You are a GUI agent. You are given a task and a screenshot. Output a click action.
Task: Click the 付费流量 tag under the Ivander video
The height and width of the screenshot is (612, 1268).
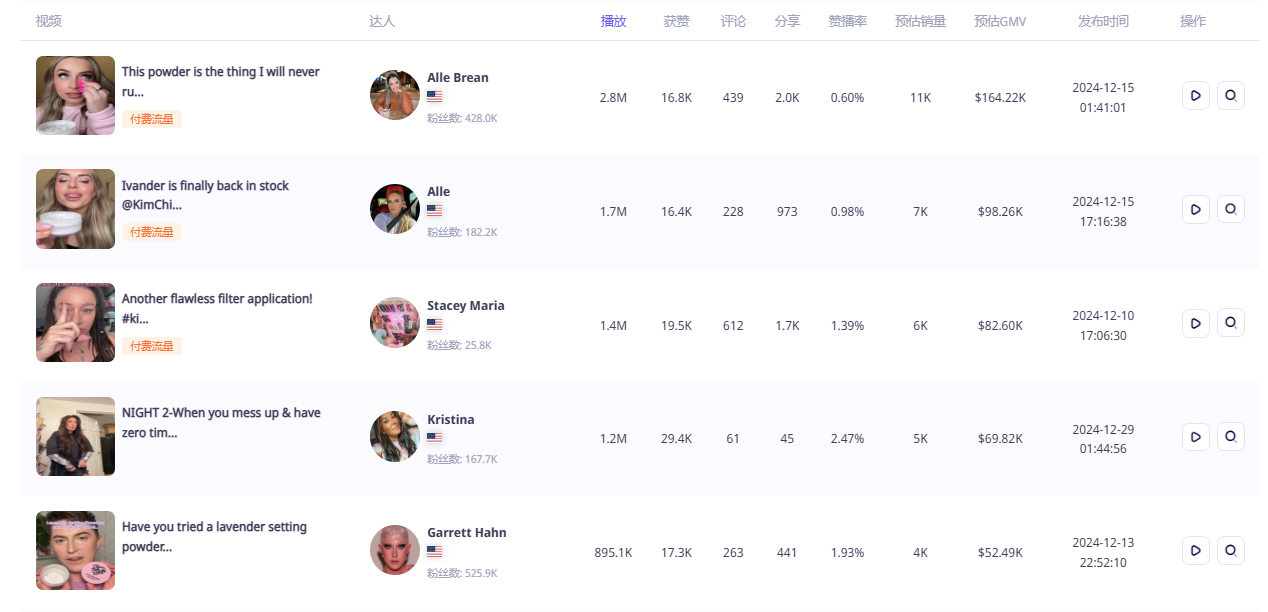[152, 232]
